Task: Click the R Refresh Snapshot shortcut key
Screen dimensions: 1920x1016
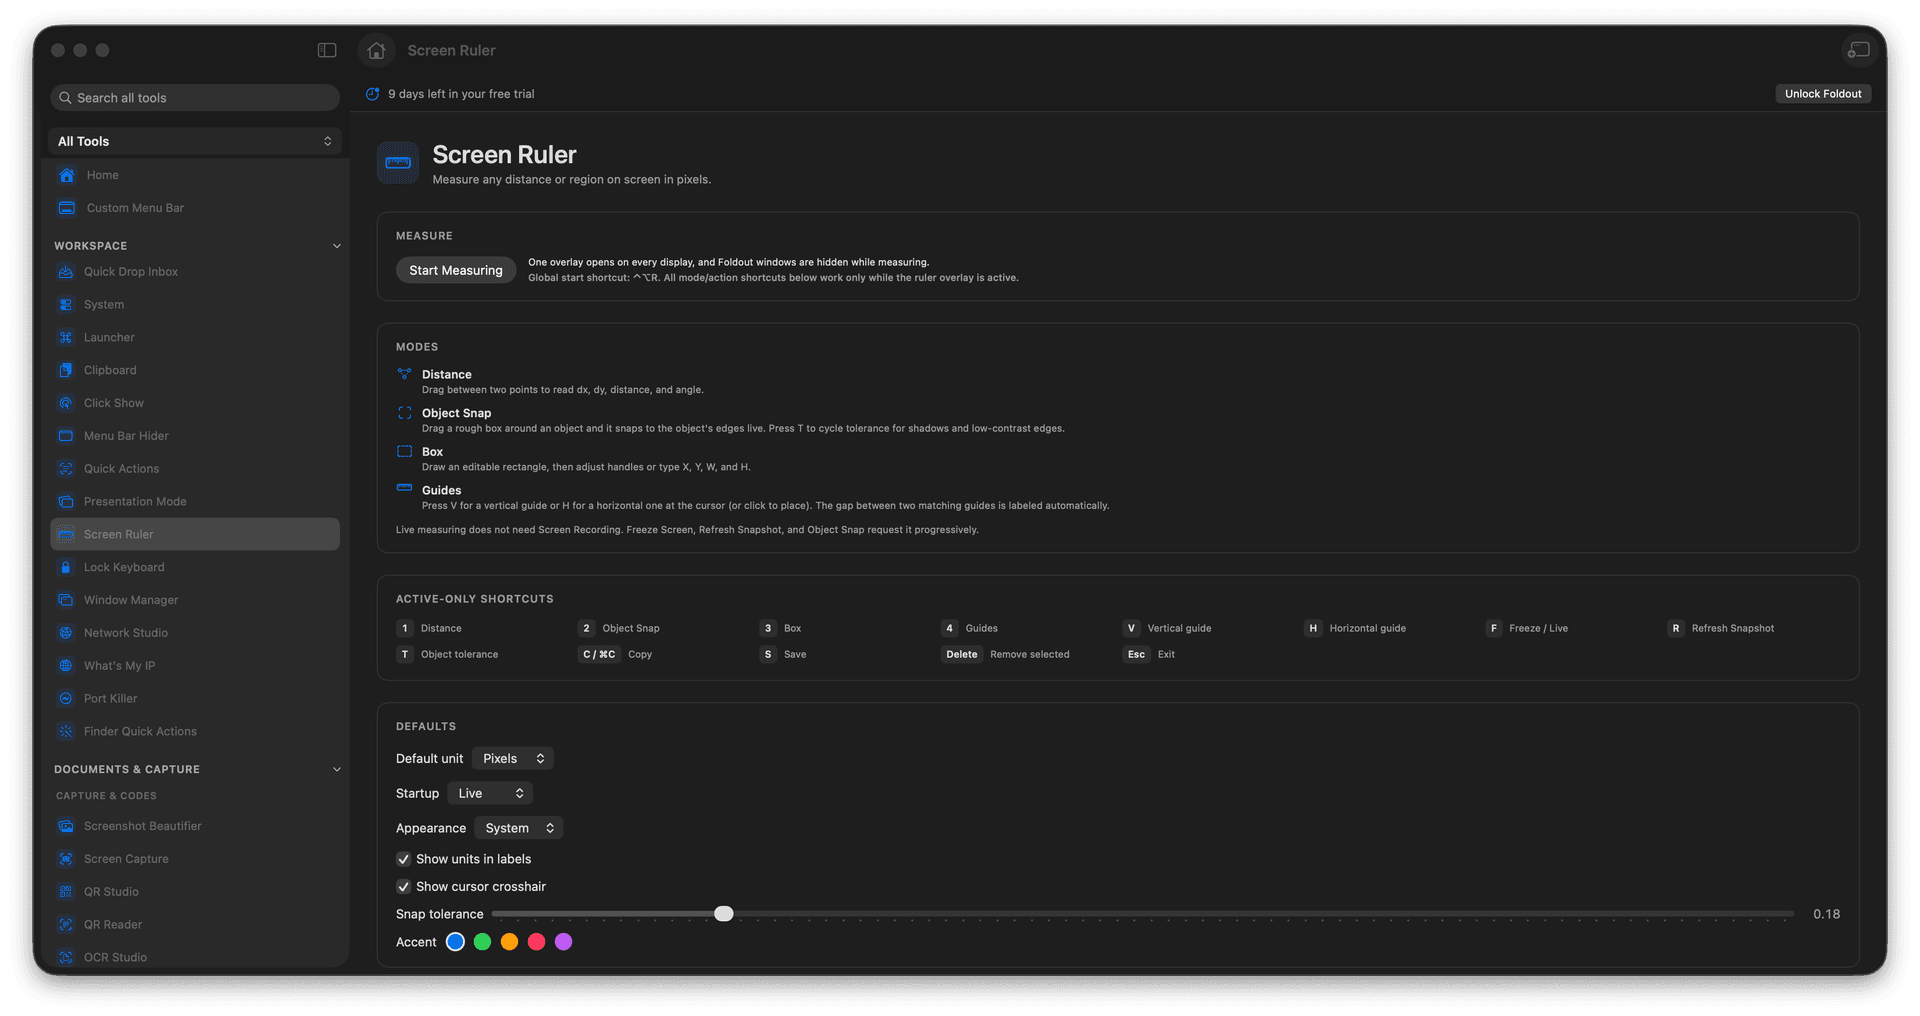Action: point(1676,629)
